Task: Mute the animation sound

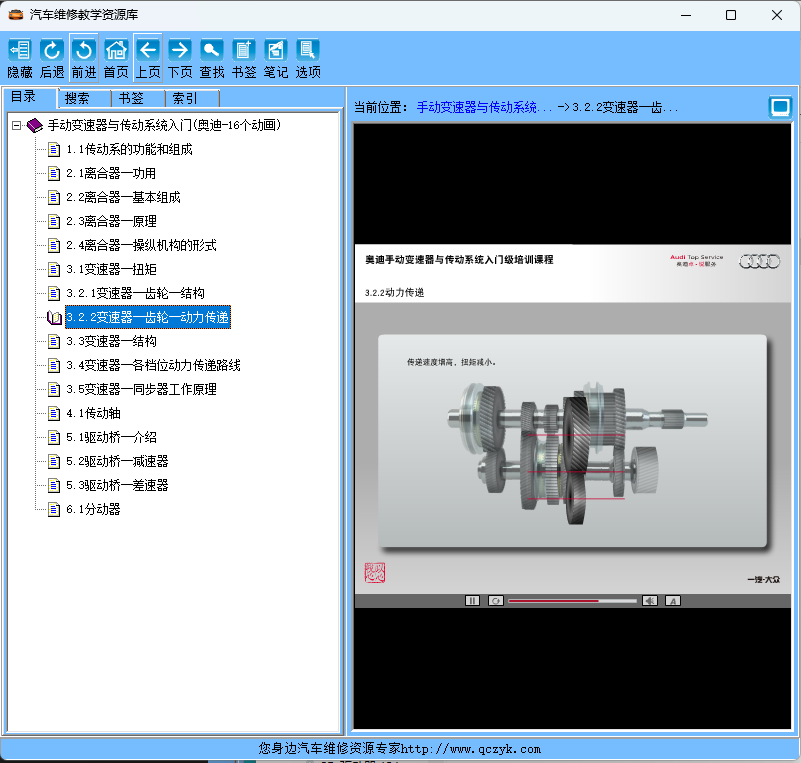Action: coord(650,601)
